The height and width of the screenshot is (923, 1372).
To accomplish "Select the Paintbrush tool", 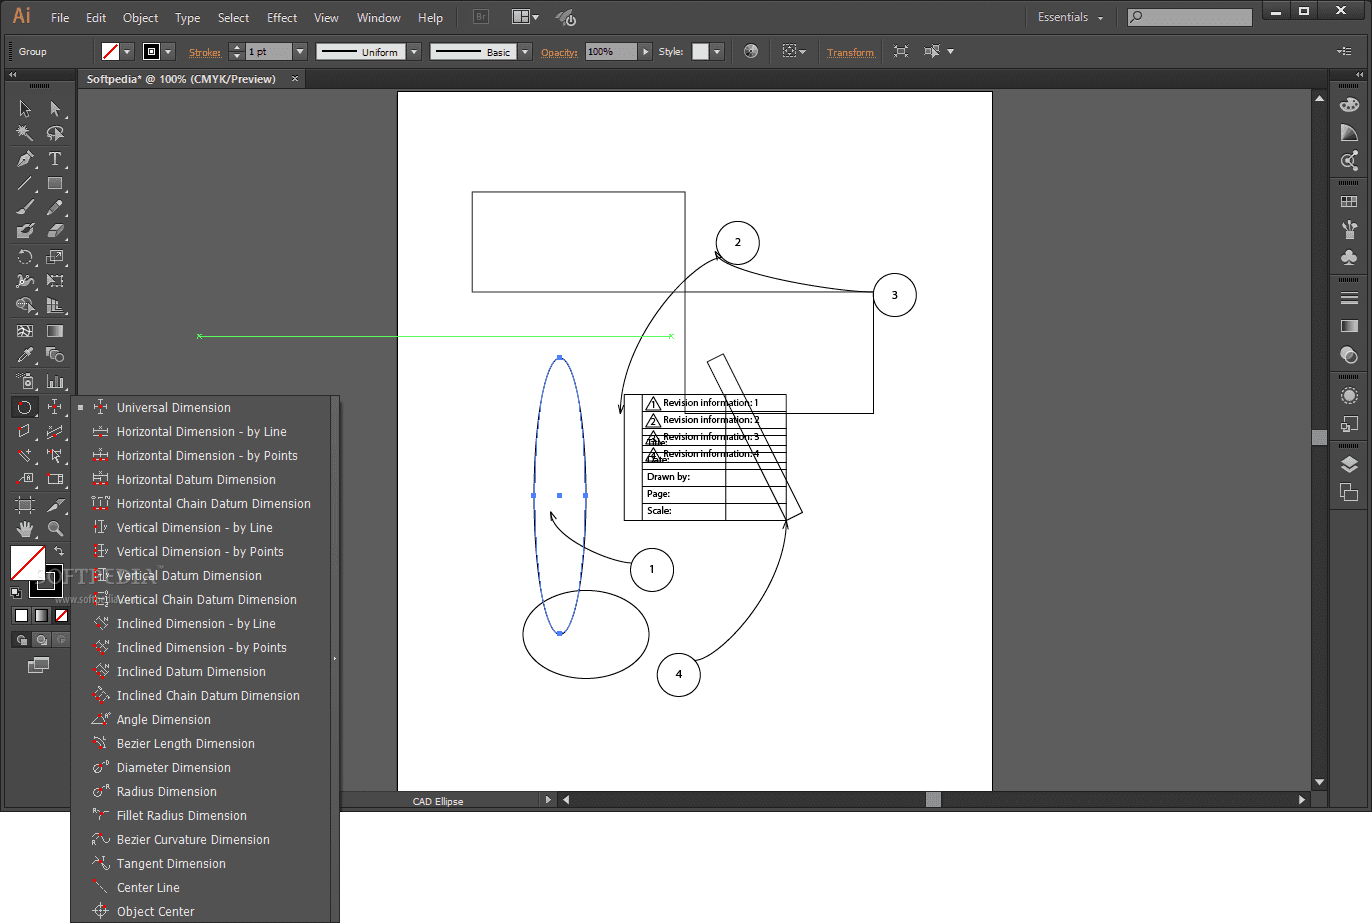I will coord(25,207).
